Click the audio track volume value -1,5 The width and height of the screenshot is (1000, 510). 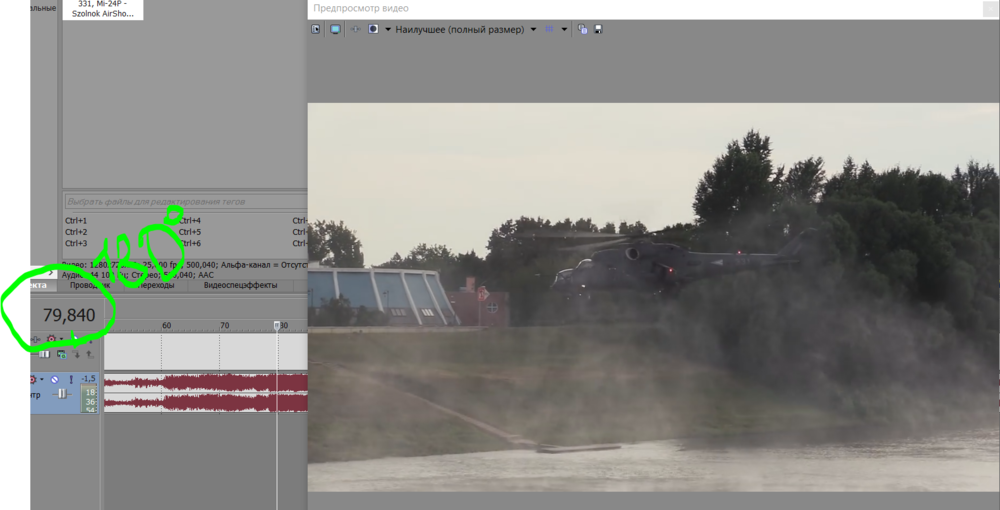point(89,379)
